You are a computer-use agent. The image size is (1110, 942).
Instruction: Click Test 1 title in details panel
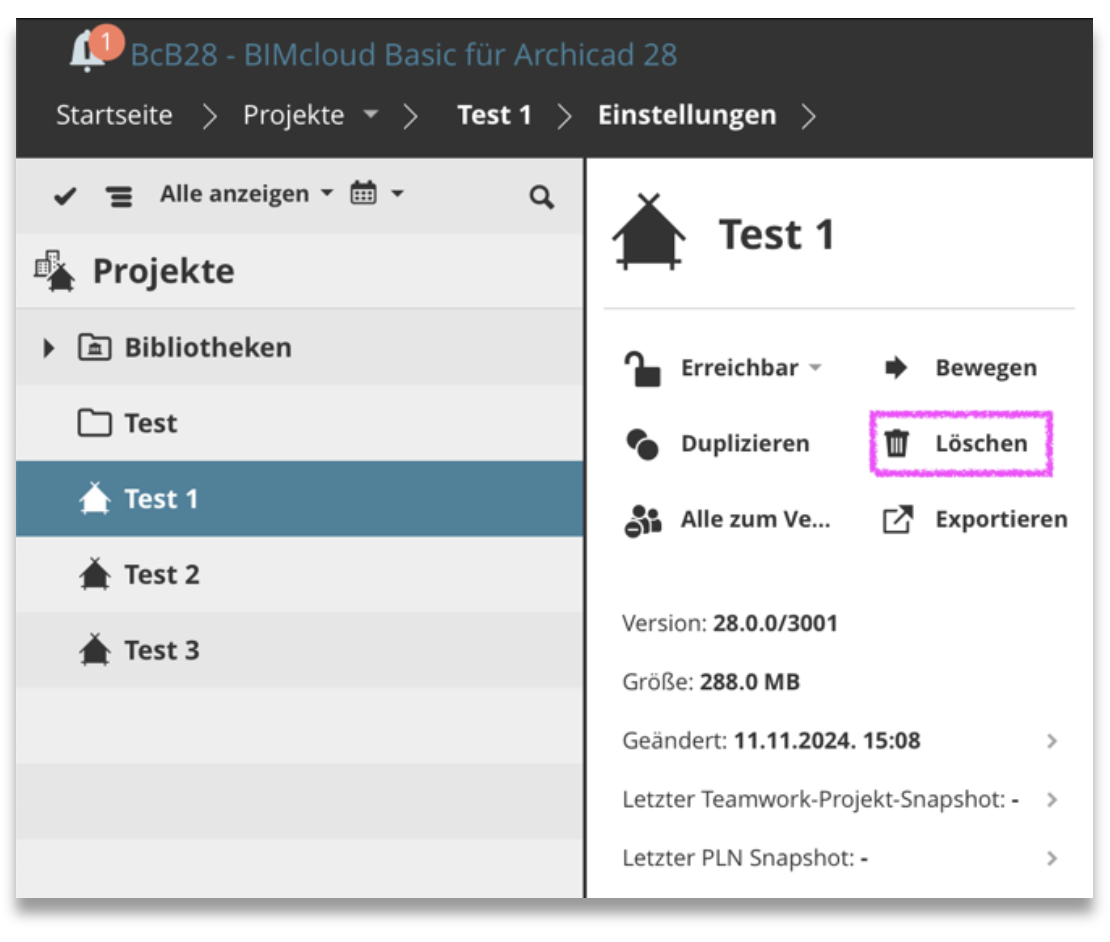777,234
